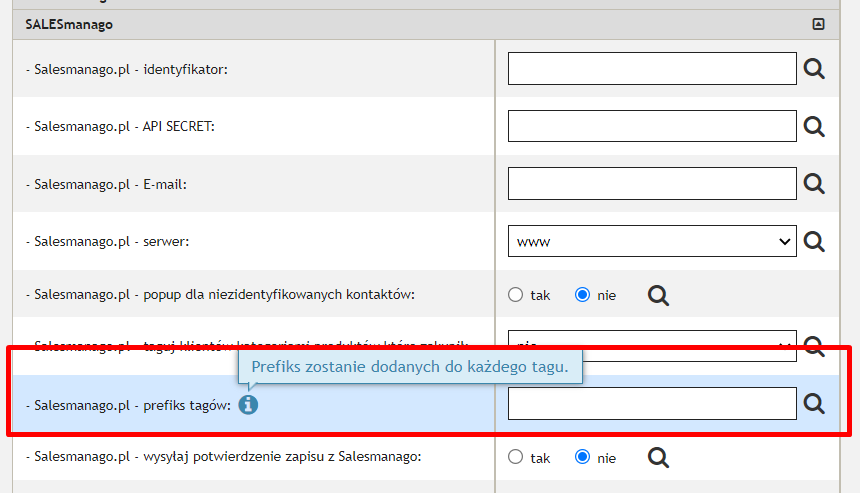The image size is (860, 493).
Task: Click magnifier icon next to E-mail field
Action: 814,184
